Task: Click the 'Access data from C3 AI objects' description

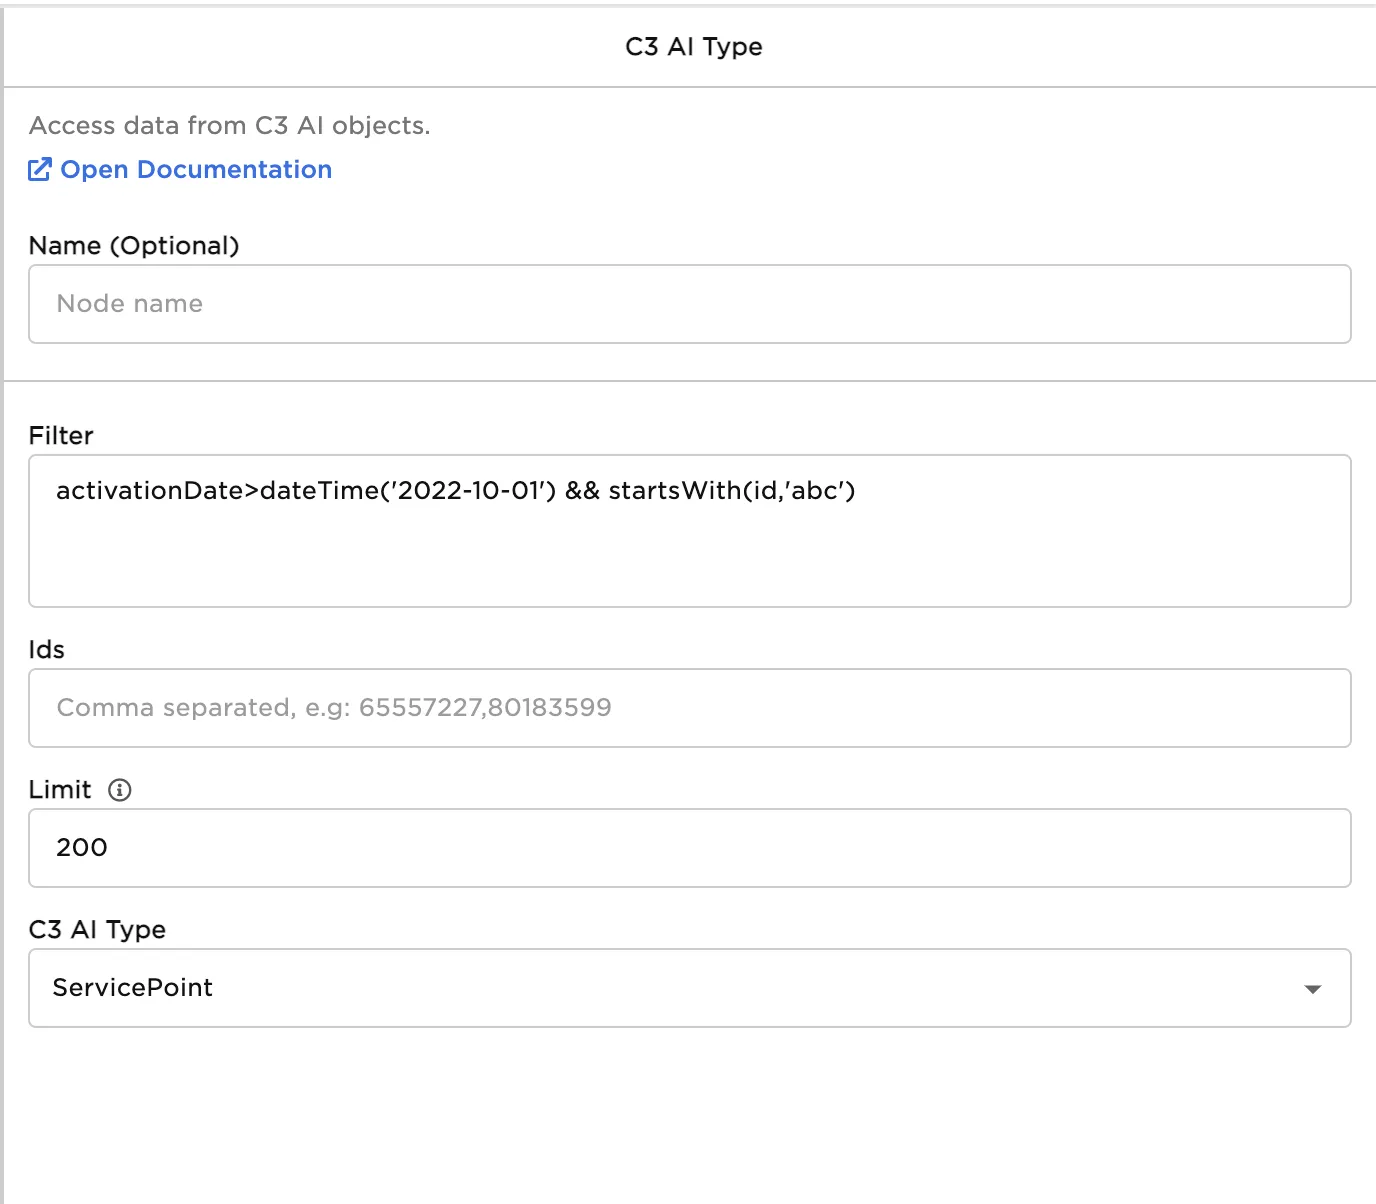Action: click(x=229, y=126)
